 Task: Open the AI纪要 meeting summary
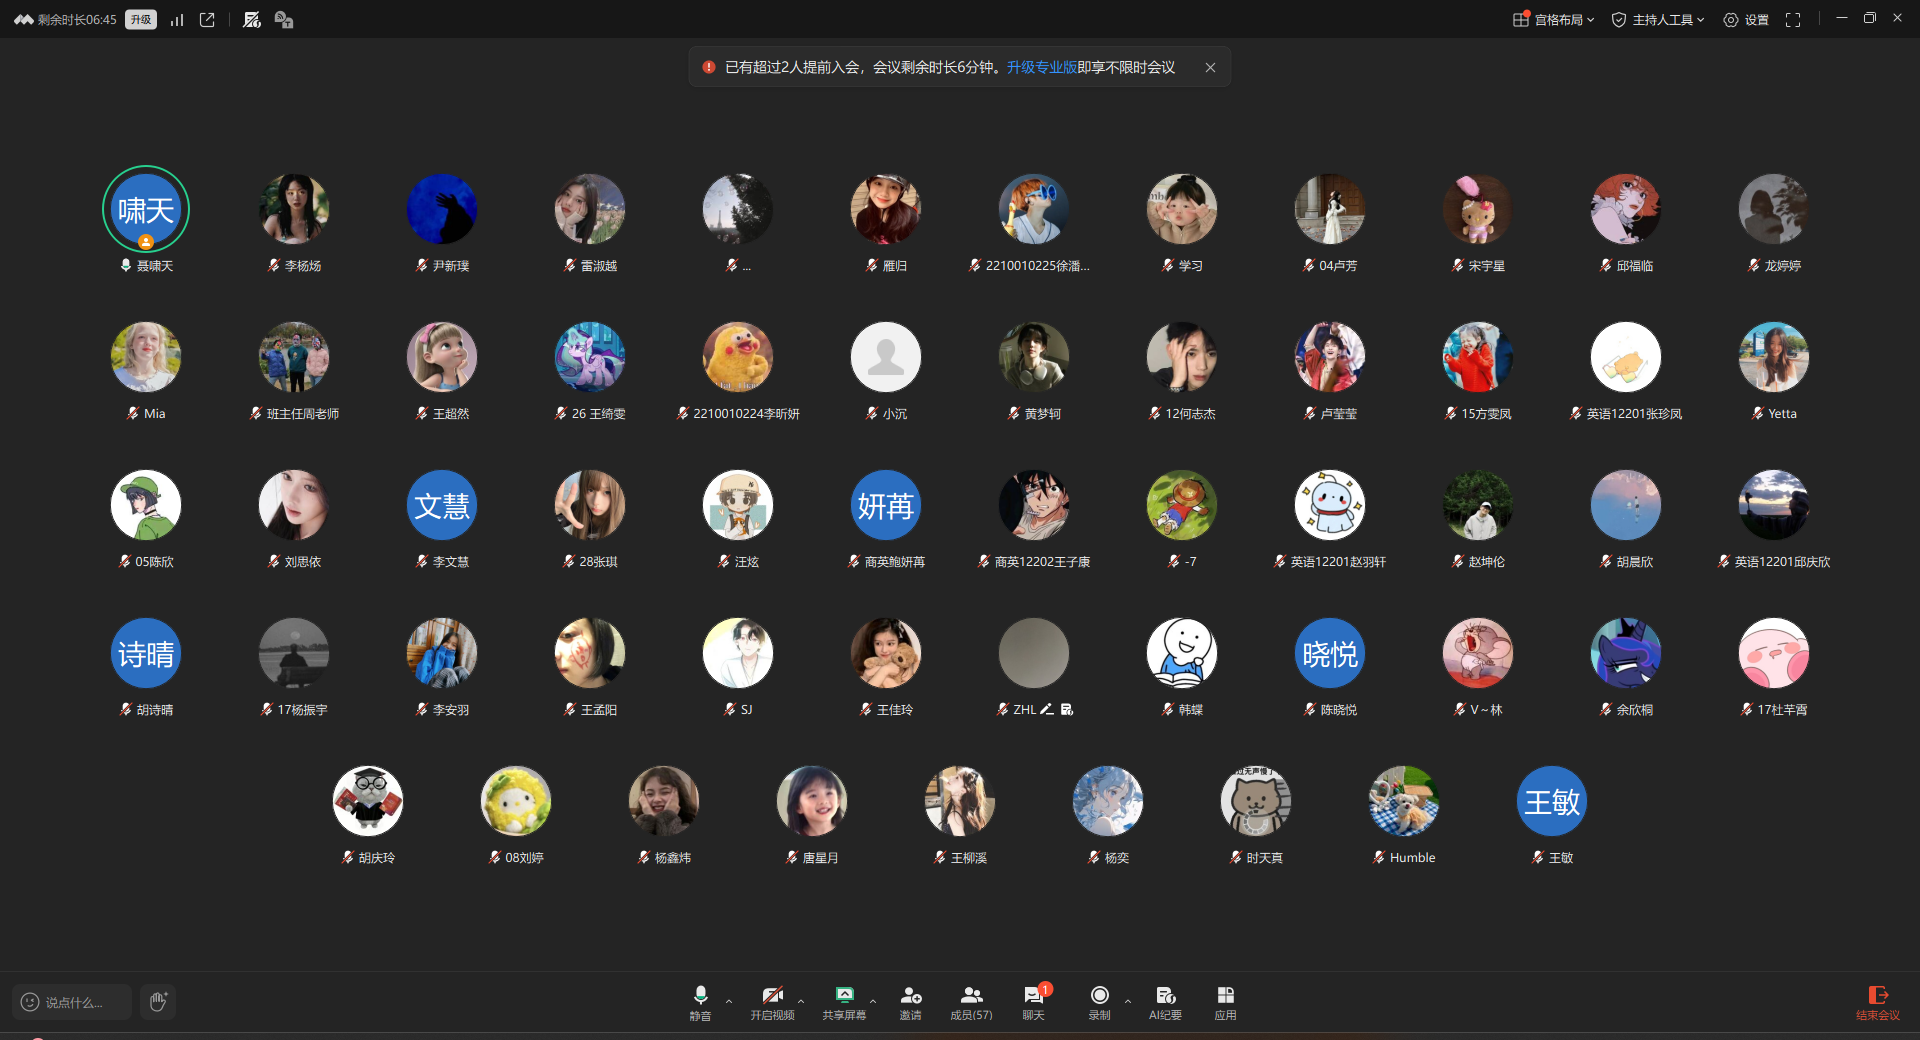pyautogui.click(x=1165, y=1001)
